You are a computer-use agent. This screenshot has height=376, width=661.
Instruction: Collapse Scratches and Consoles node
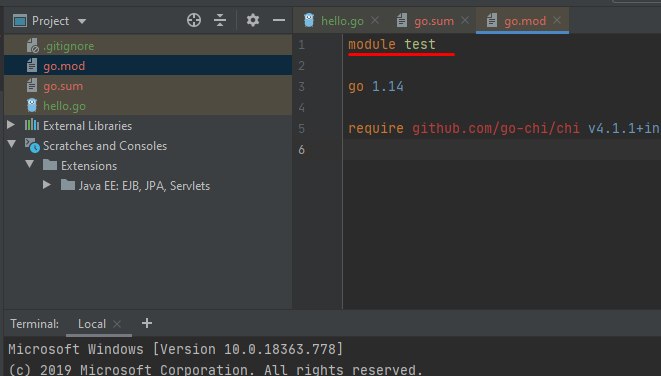pos(12,145)
